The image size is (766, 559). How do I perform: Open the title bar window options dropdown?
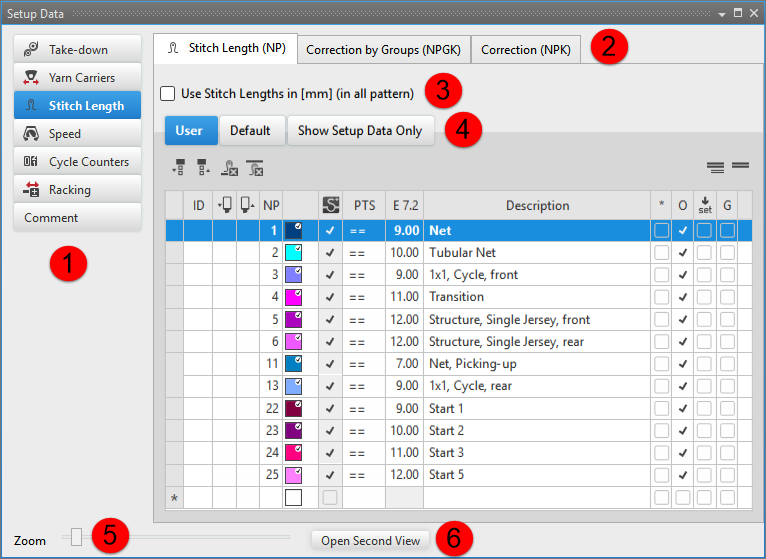(x=721, y=13)
